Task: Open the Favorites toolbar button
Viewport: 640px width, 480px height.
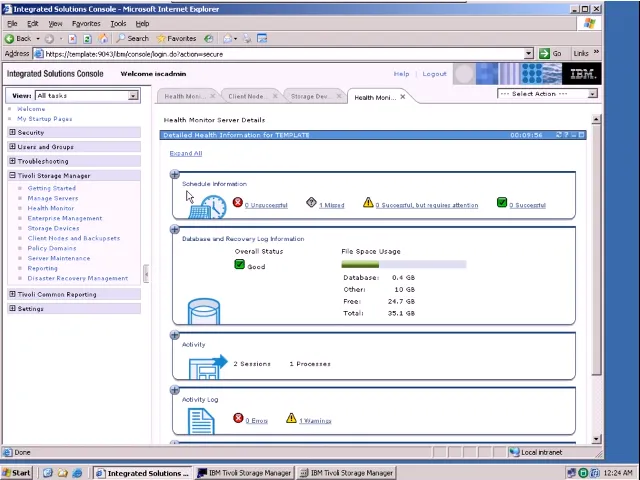Action: (x=176, y=38)
